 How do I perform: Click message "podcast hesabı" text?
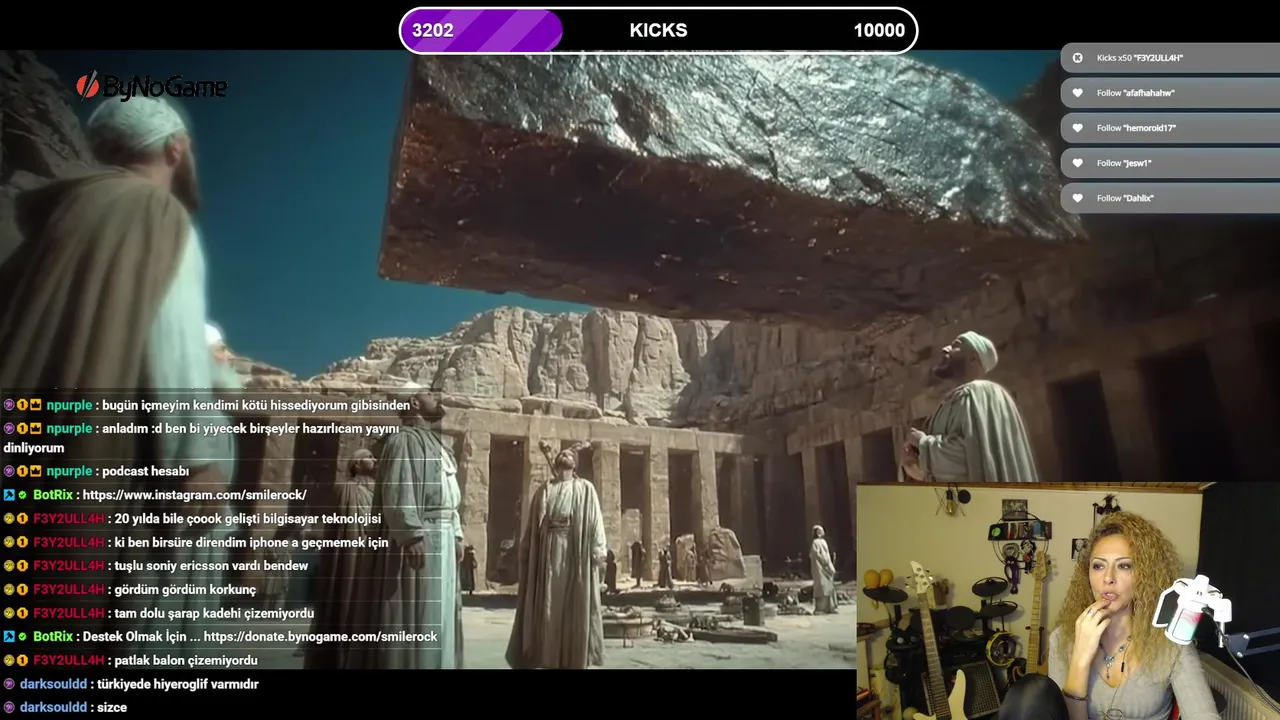click(x=146, y=471)
